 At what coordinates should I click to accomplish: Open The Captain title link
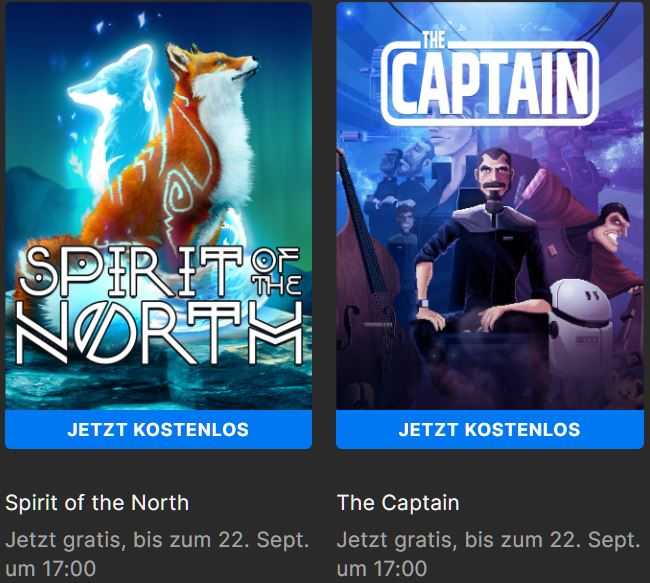[398, 503]
